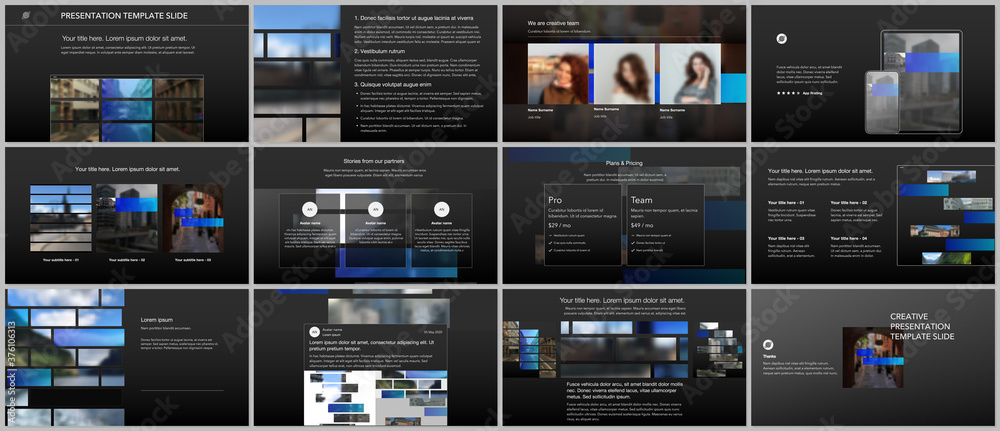
Task: Open the arched street image above subtitle 03
Action: pos(193,218)
